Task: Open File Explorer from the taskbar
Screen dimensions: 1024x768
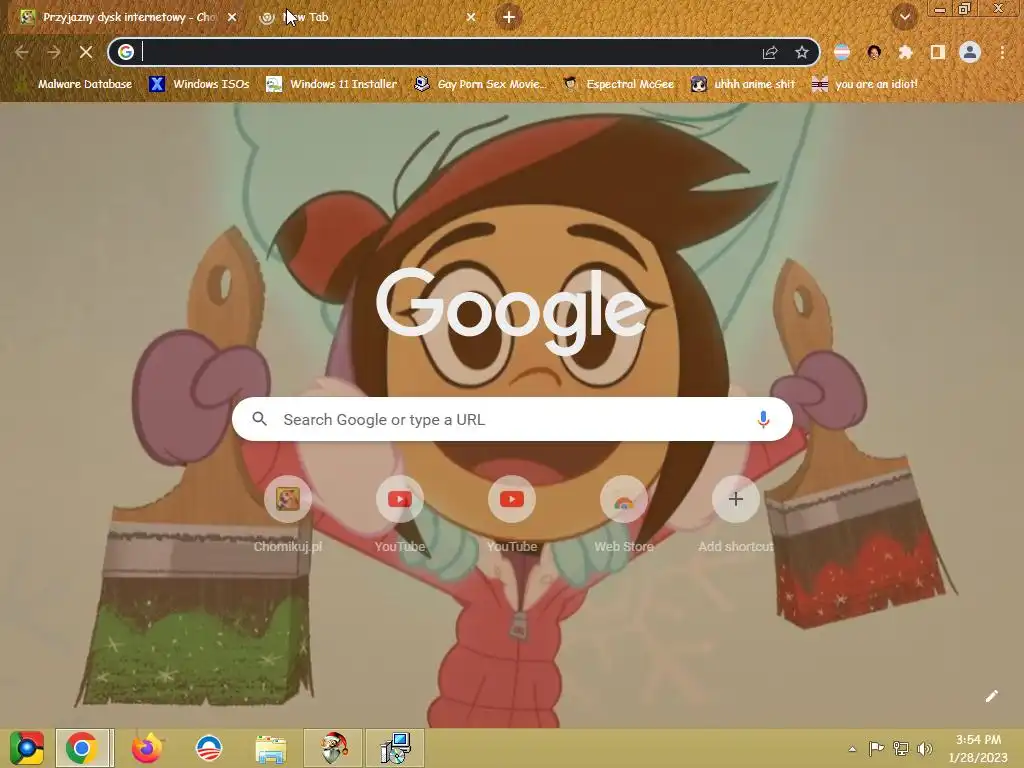Action: [271, 749]
